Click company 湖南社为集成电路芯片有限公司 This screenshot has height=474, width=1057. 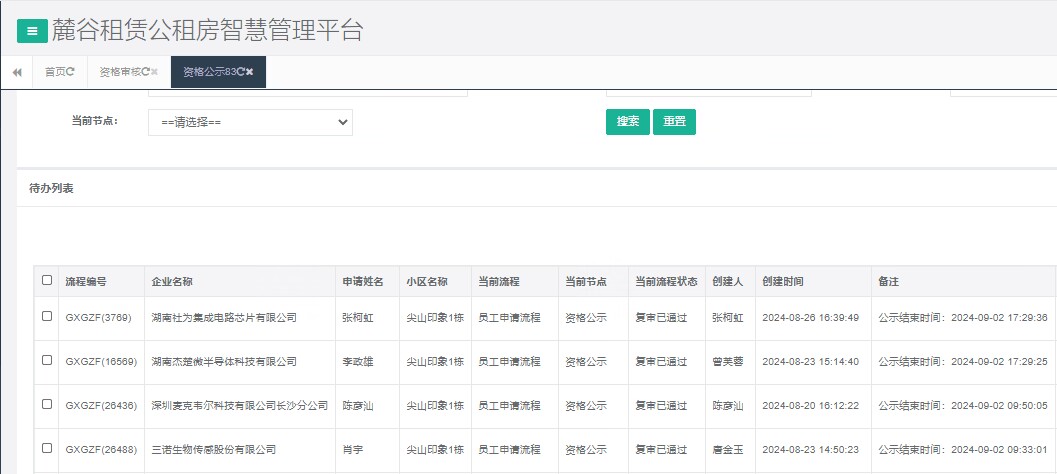click(x=224, y=318)
